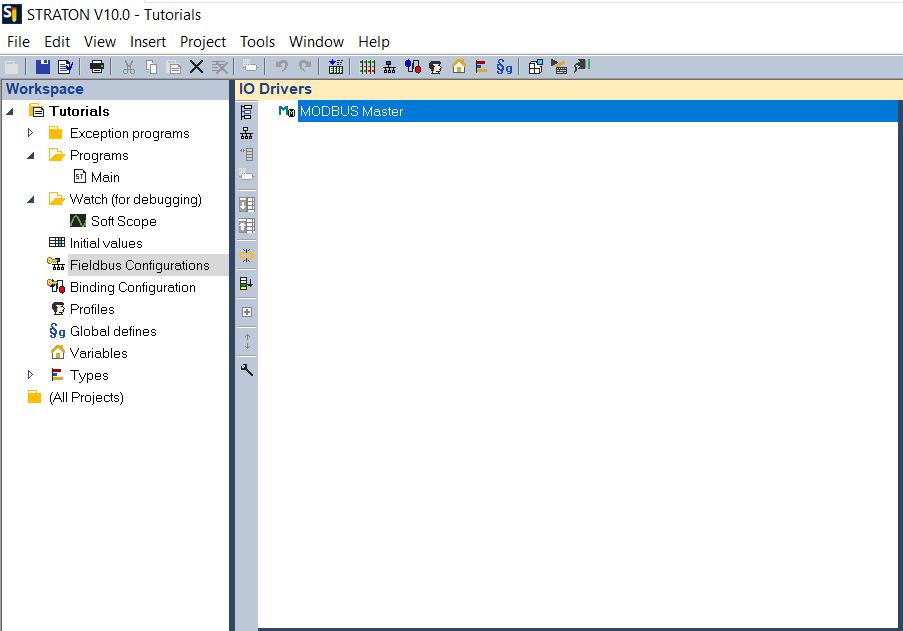Viewport: 903px width, 631px height.
Task: Click the topmost icon in IO Drivers sidebar
Action: pyautogui.click(x=247, y=112)
